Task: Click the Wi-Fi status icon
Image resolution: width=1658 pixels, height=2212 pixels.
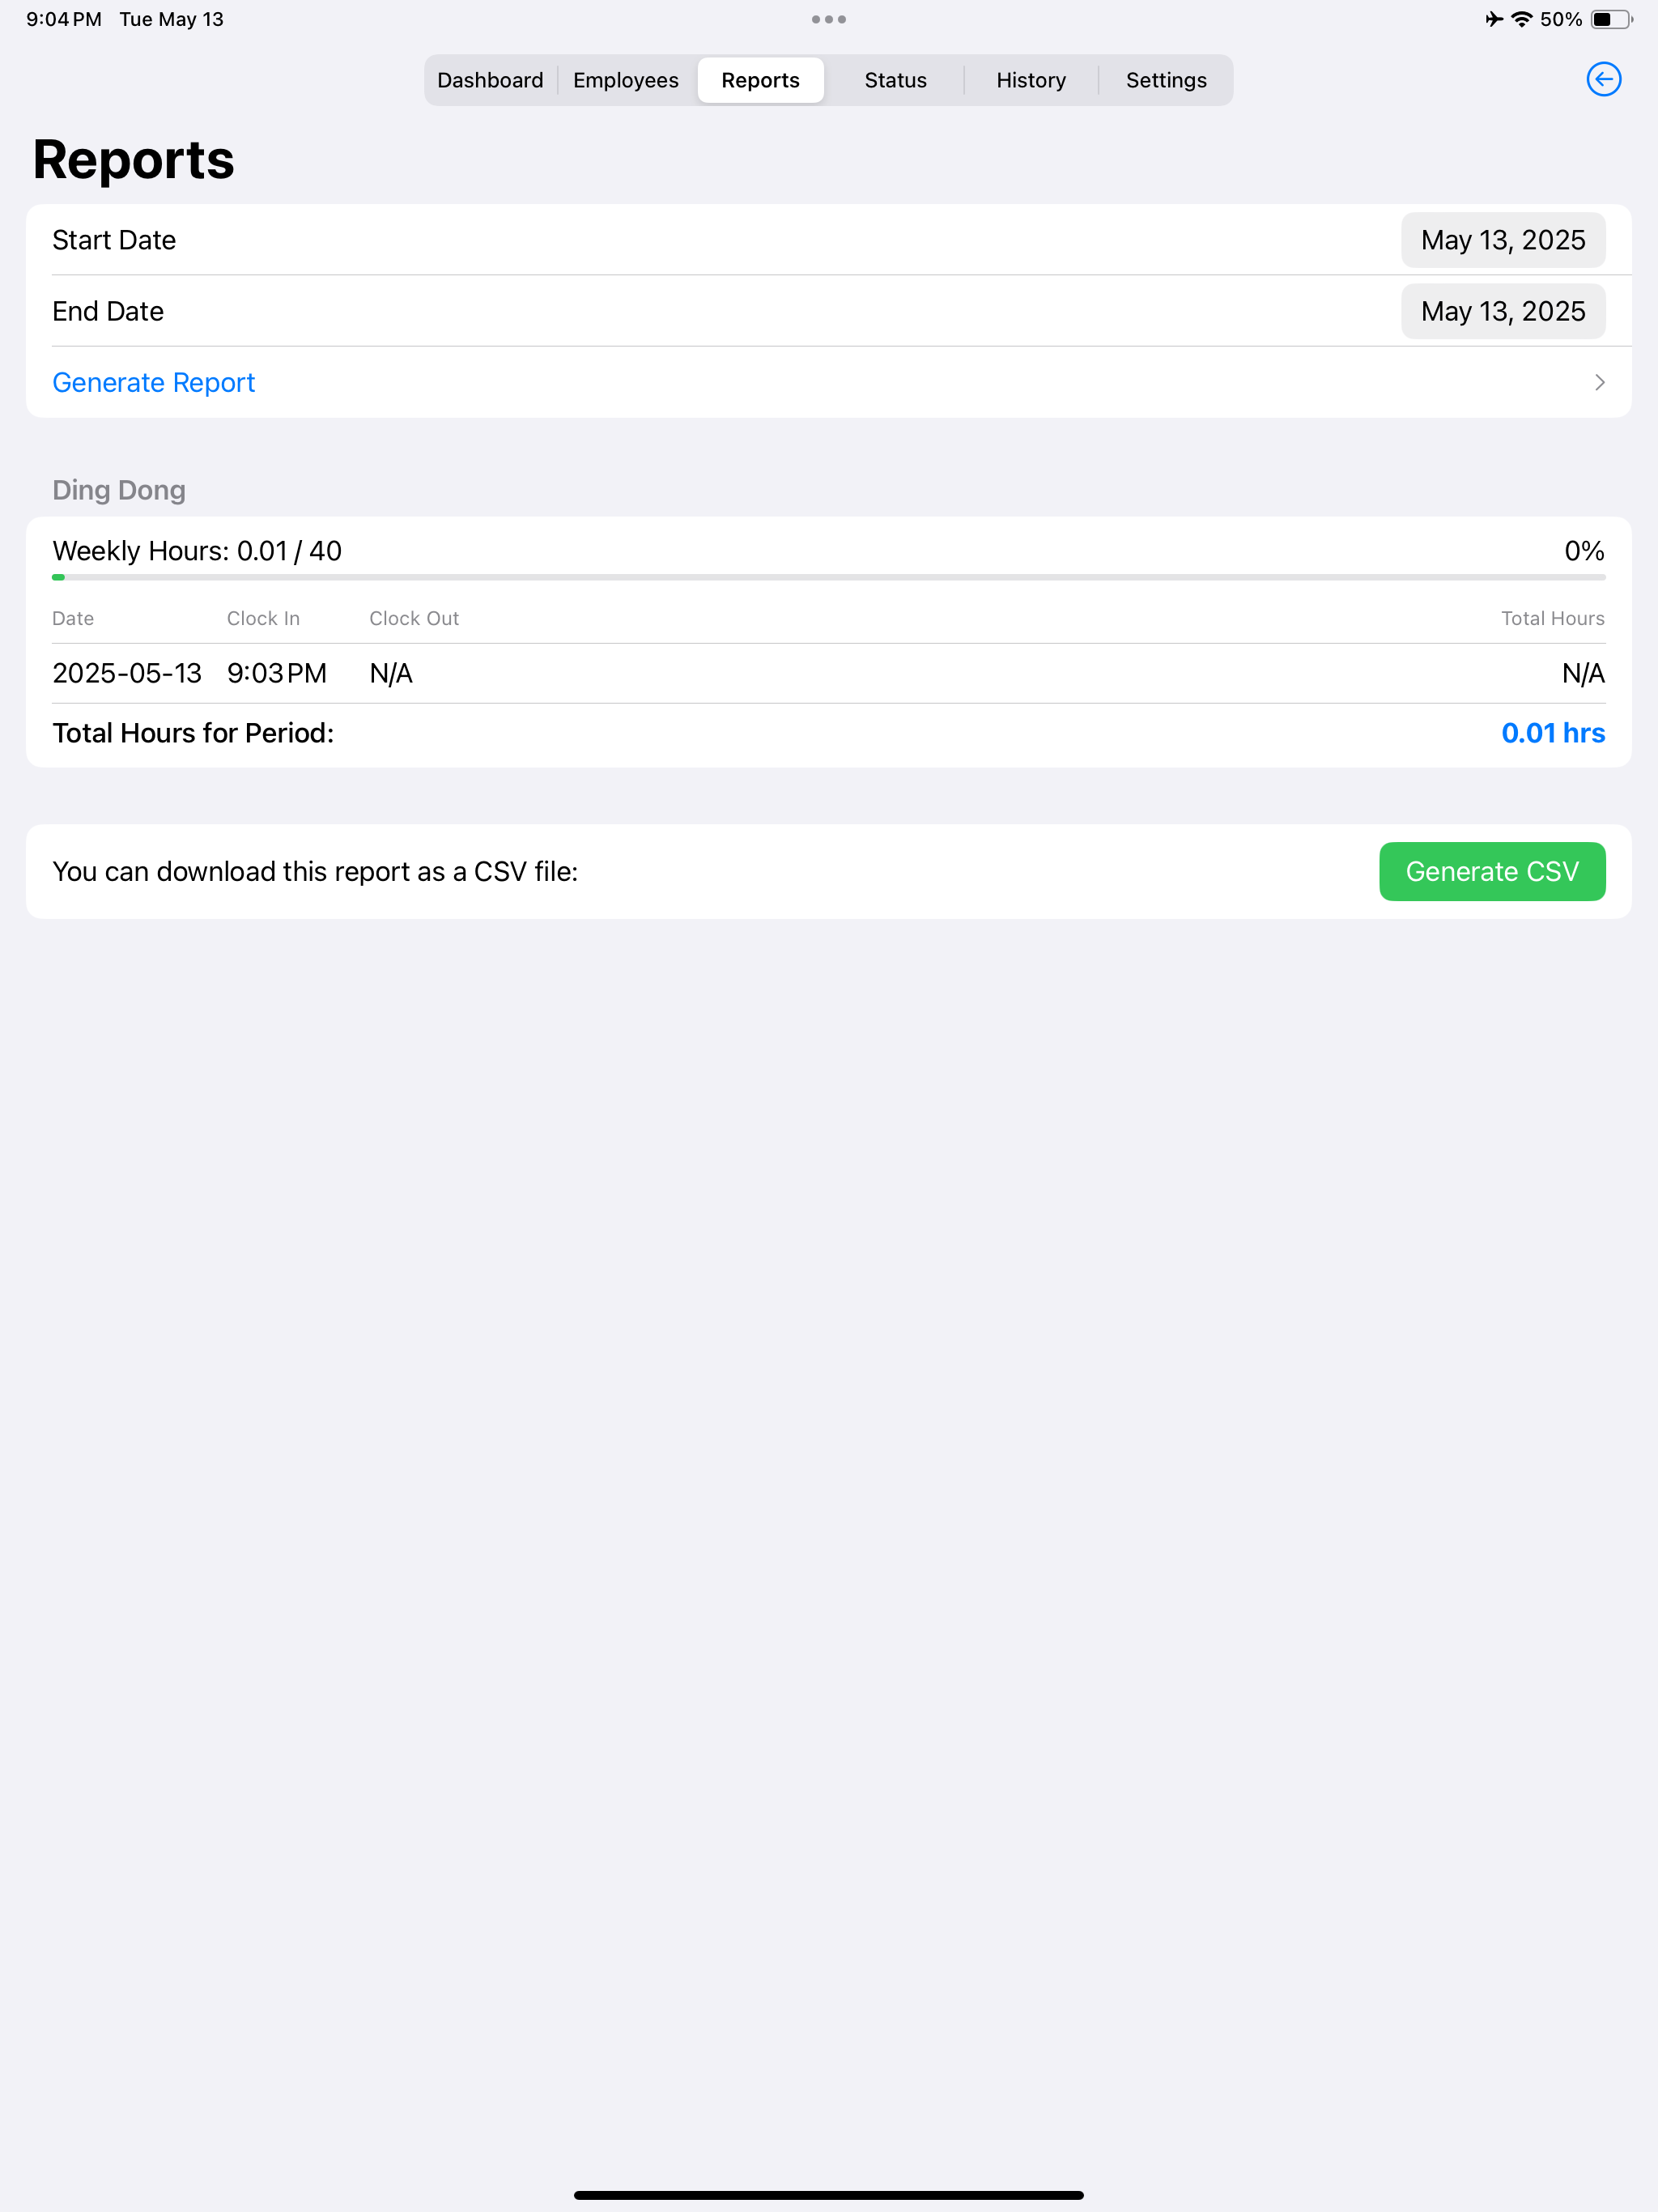Action: click(x=1521, y=18)
